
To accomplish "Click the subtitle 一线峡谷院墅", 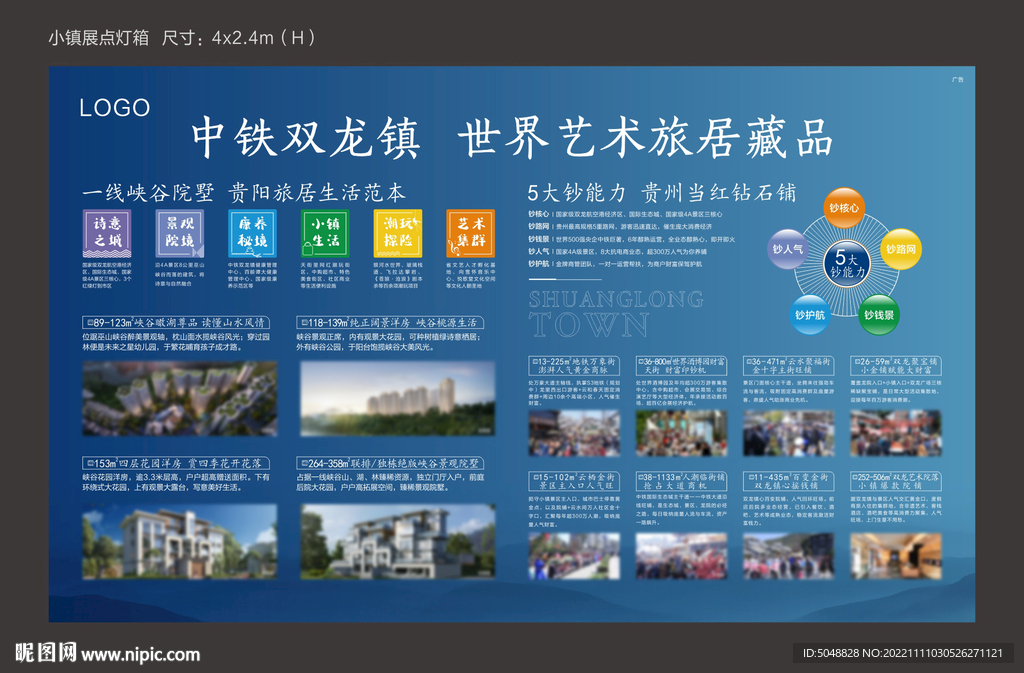I will pos(148,193).
